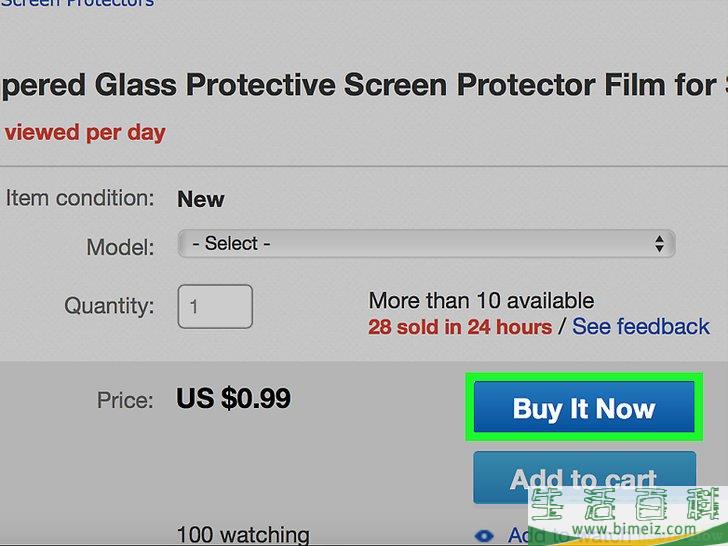
Task: Click the US $0.99 price value
Action: [234, 398]
